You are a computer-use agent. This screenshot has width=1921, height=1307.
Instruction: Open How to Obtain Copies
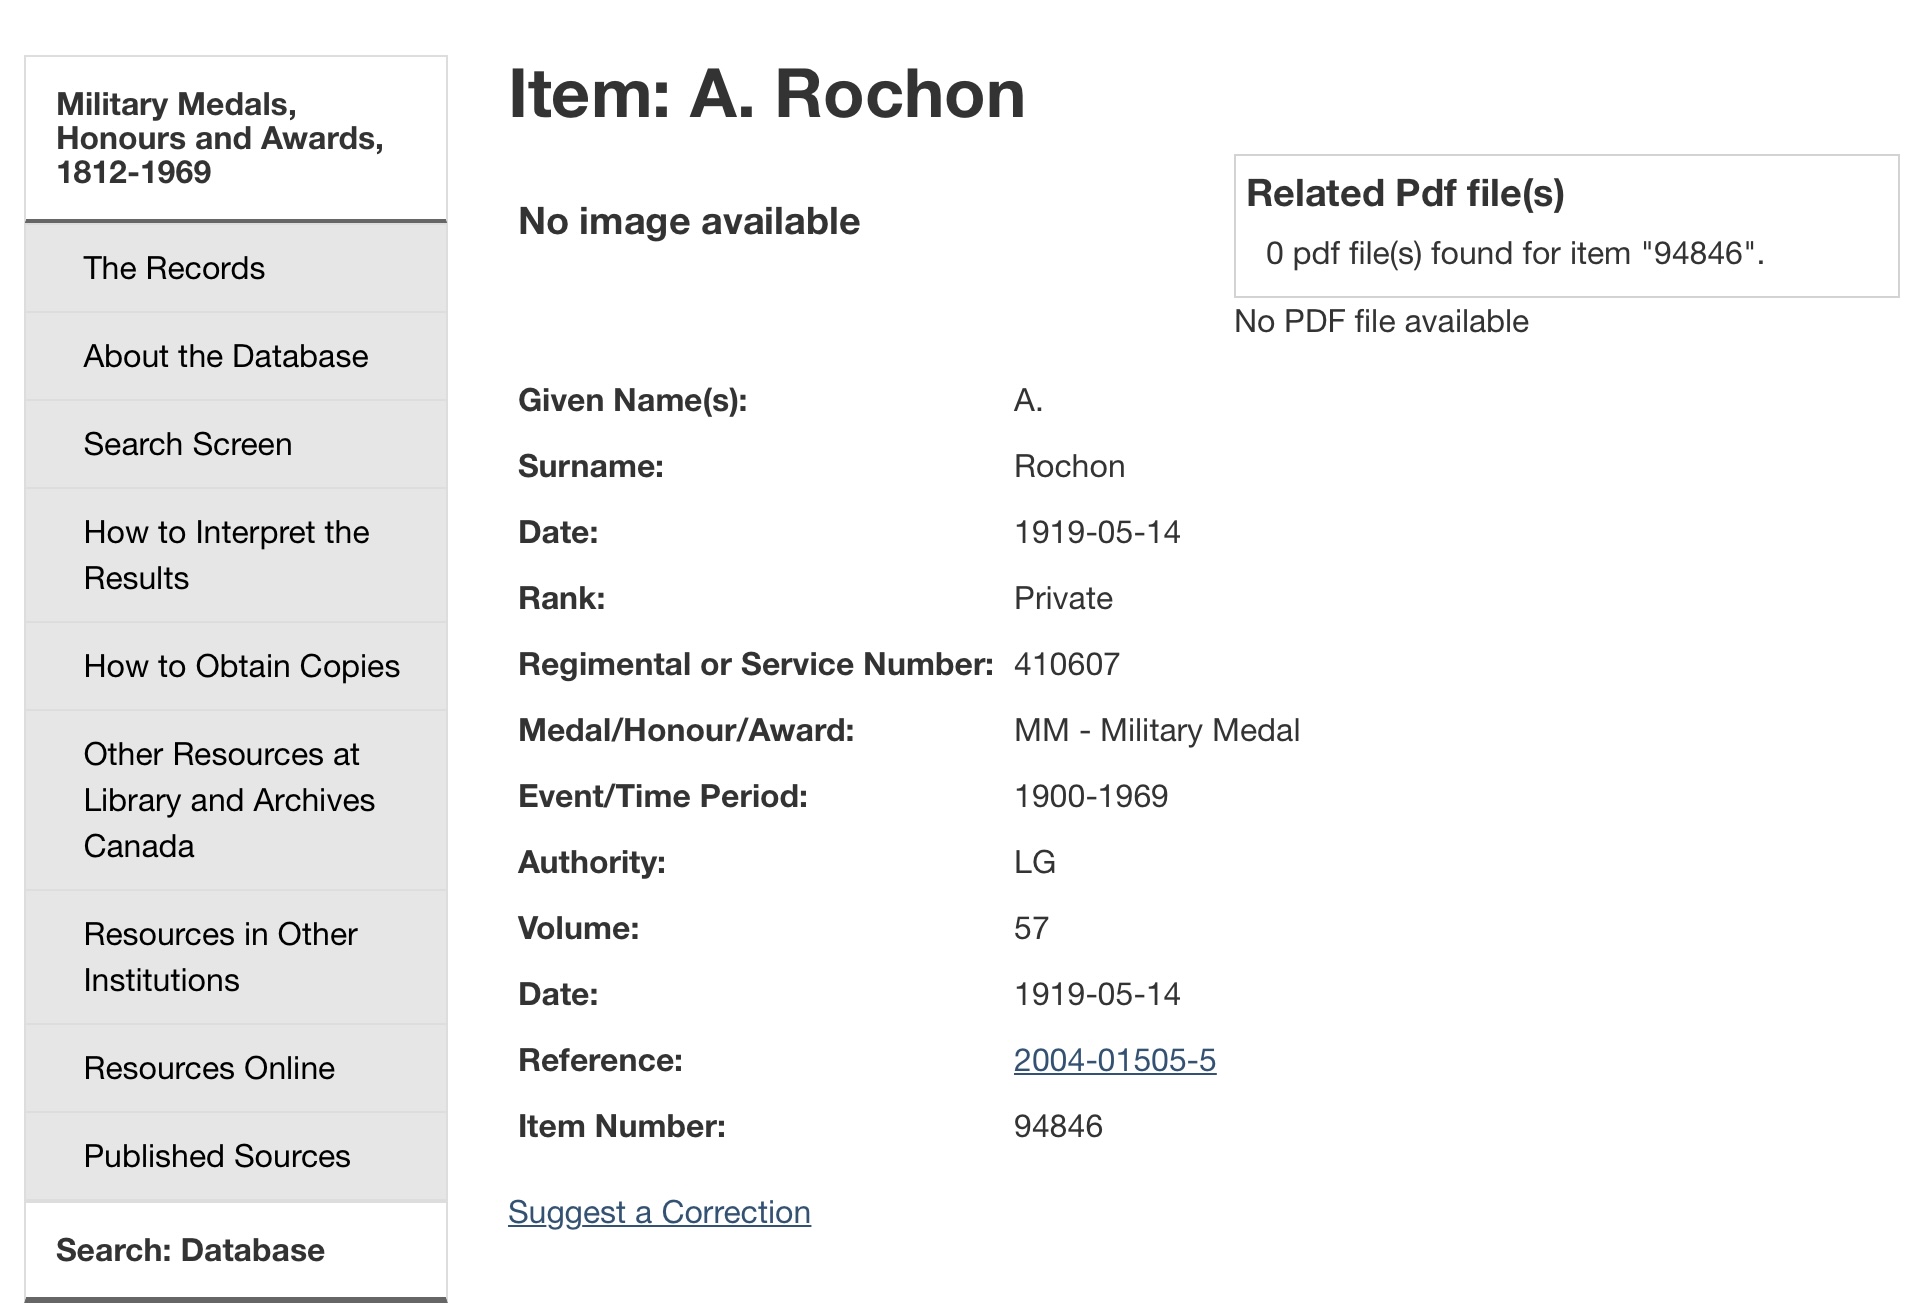click(242, 666)
